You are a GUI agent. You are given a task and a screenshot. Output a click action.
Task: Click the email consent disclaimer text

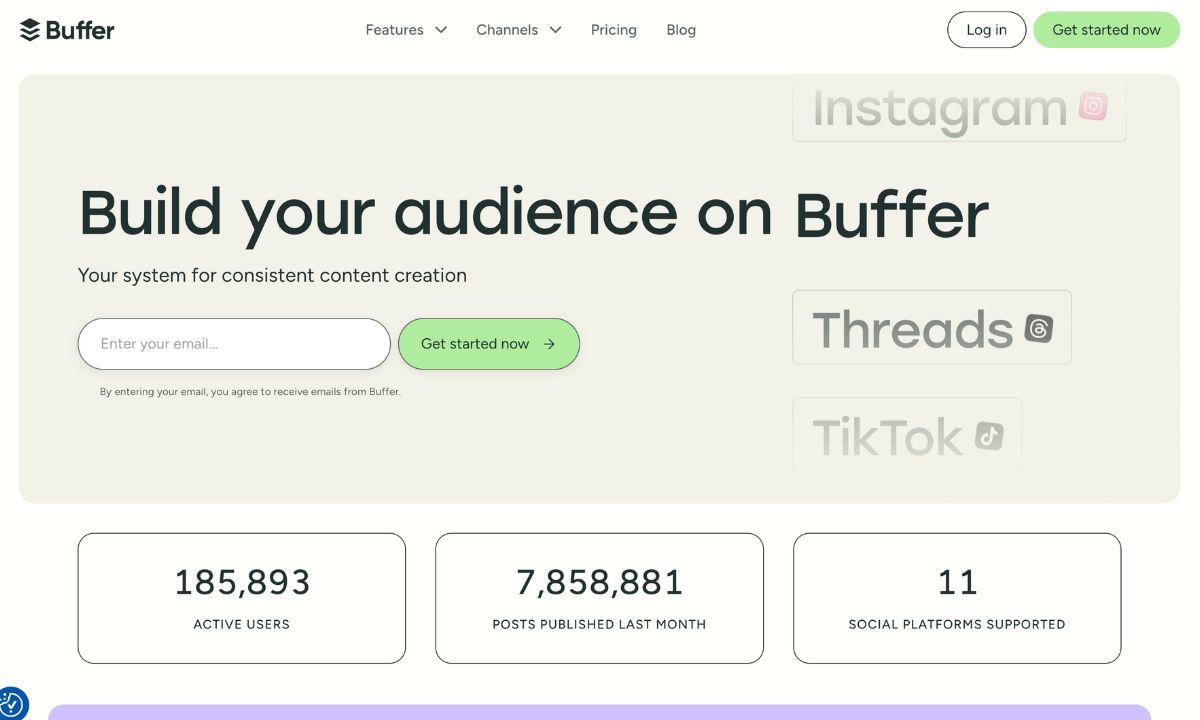[250, 392]
